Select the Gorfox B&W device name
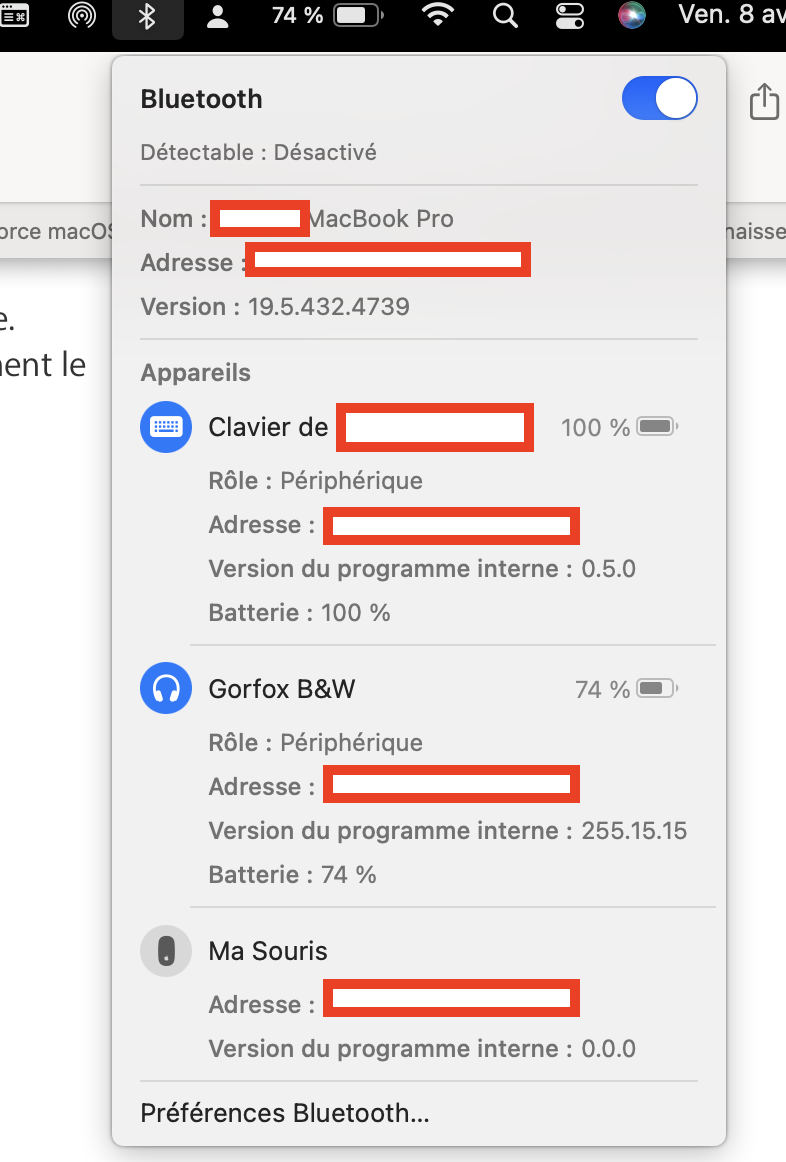The image size is (786, 1162). pos(282,689)
